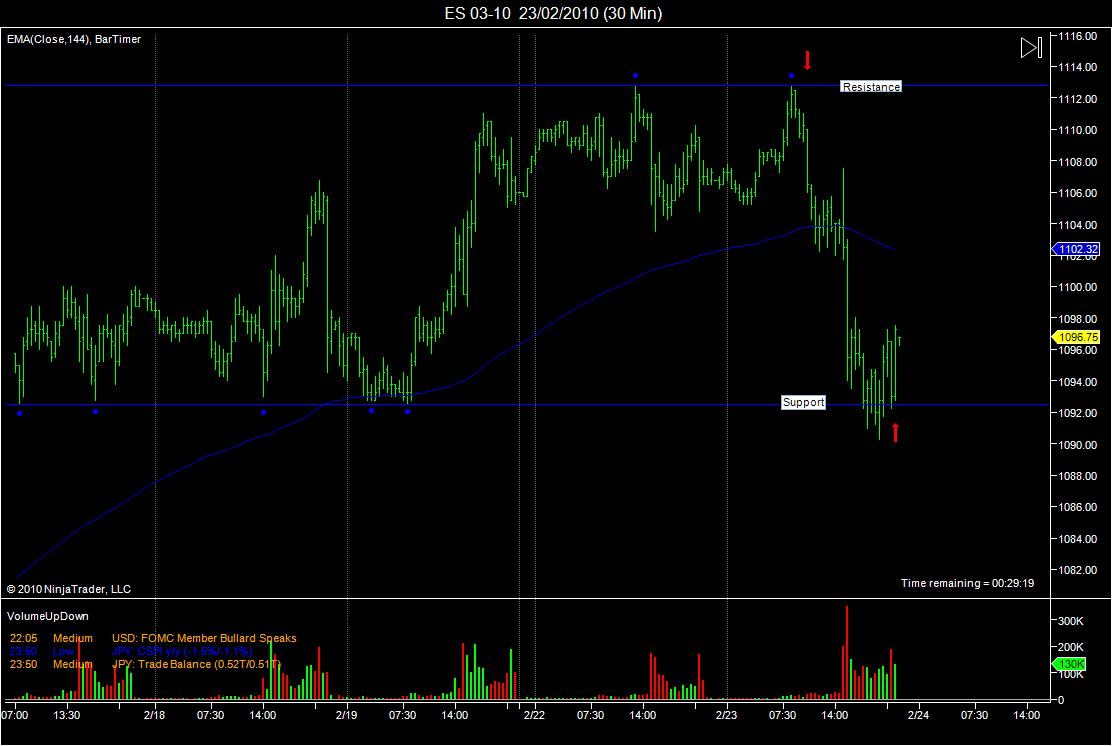Click the 200K volume axis label

pos(1071,647)
